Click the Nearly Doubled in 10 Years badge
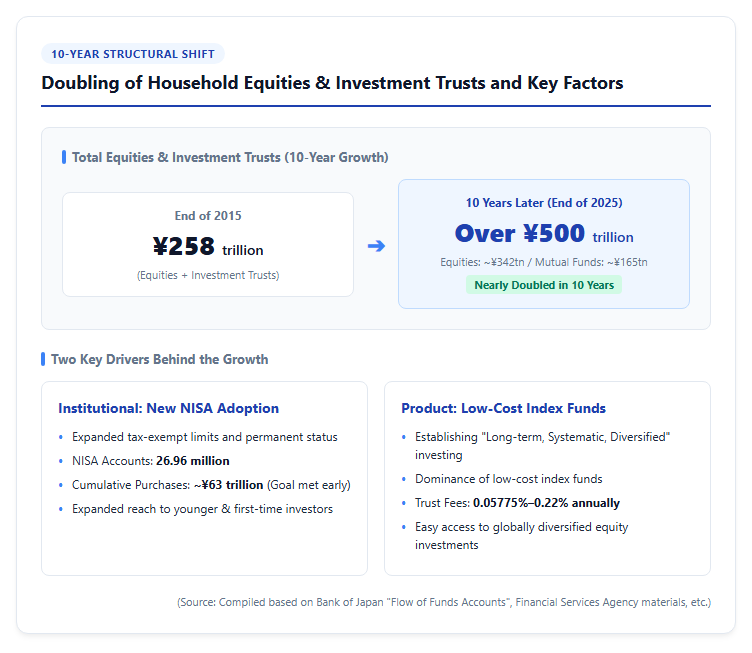Screen dimensions: 752x653 (x=544, y=285)
